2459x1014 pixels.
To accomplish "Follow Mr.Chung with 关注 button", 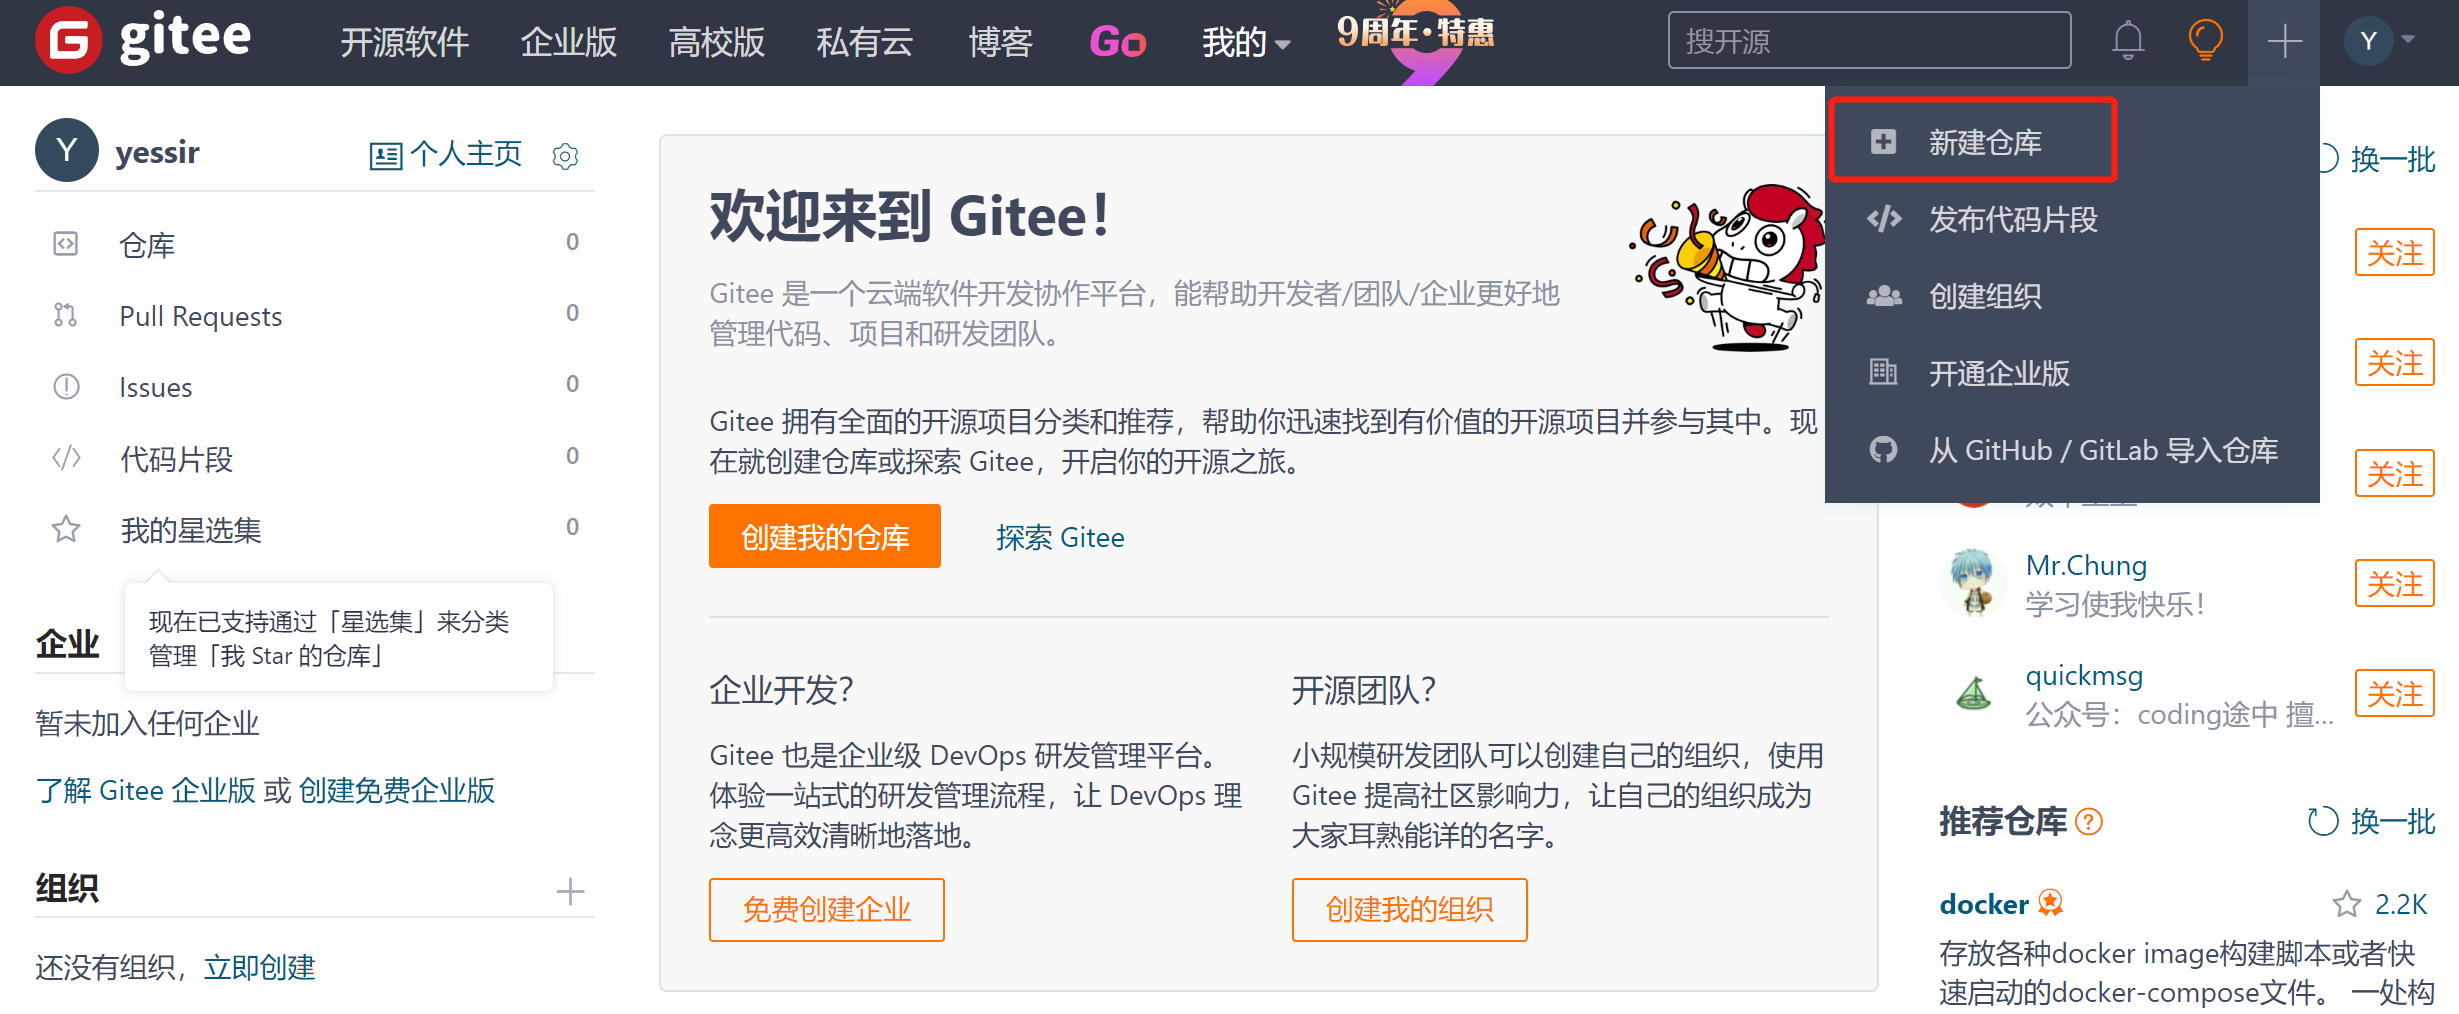I will click(x=2394, y=583).
